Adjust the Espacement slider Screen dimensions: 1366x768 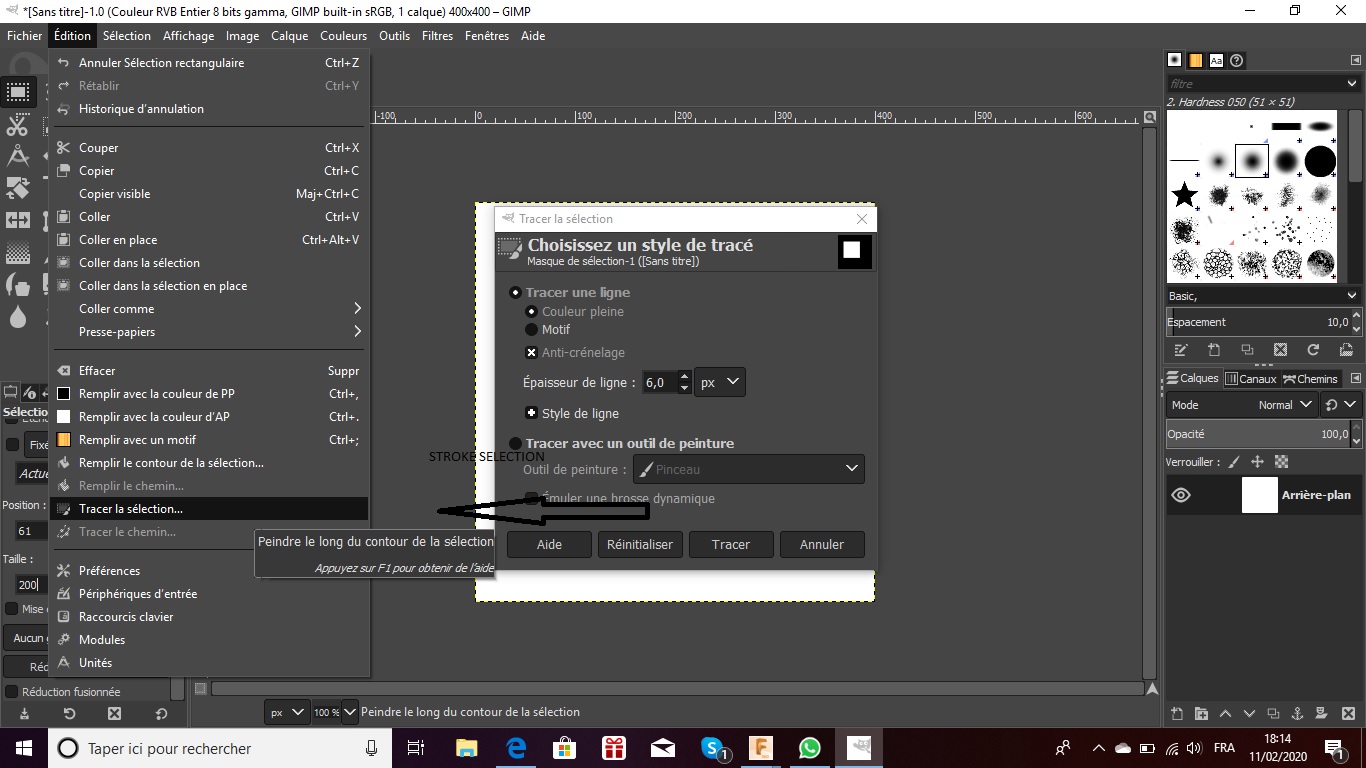[x=1257, y=322]
